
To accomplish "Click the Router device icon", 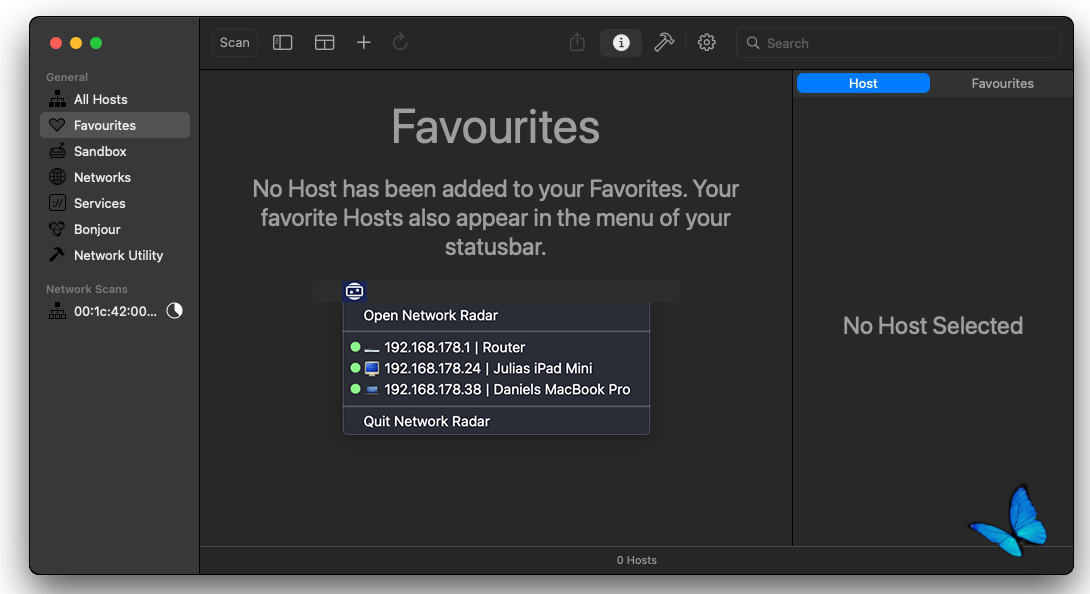I will [372, 349].
